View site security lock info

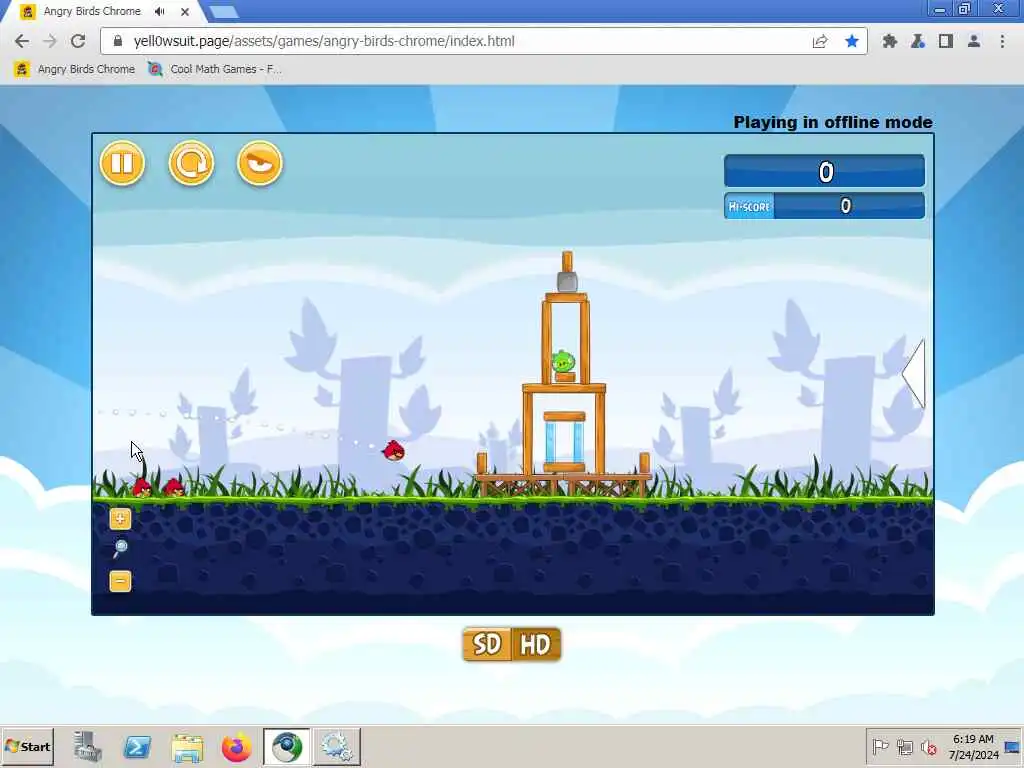[118, 41]
